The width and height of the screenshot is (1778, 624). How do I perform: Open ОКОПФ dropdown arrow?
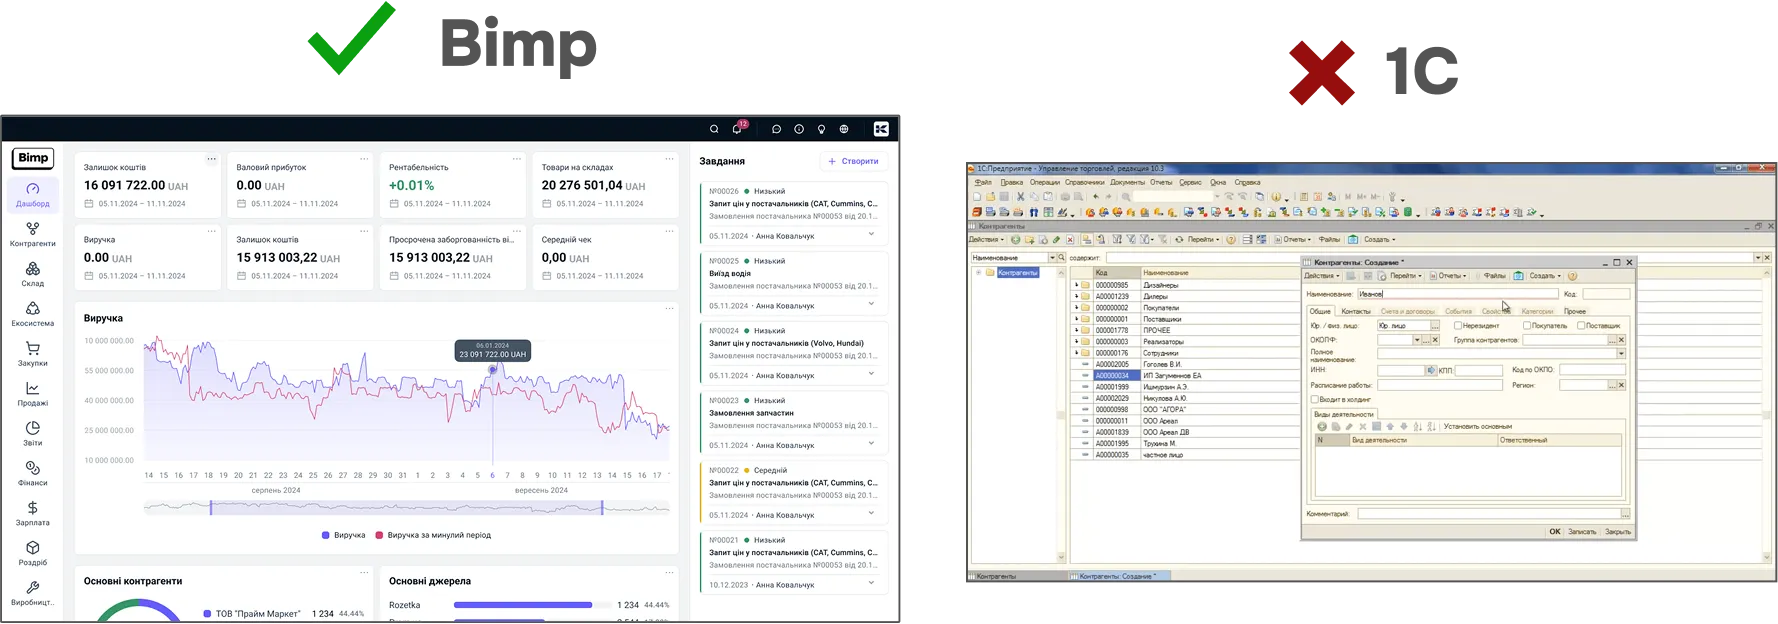(x=1417, y=340)
